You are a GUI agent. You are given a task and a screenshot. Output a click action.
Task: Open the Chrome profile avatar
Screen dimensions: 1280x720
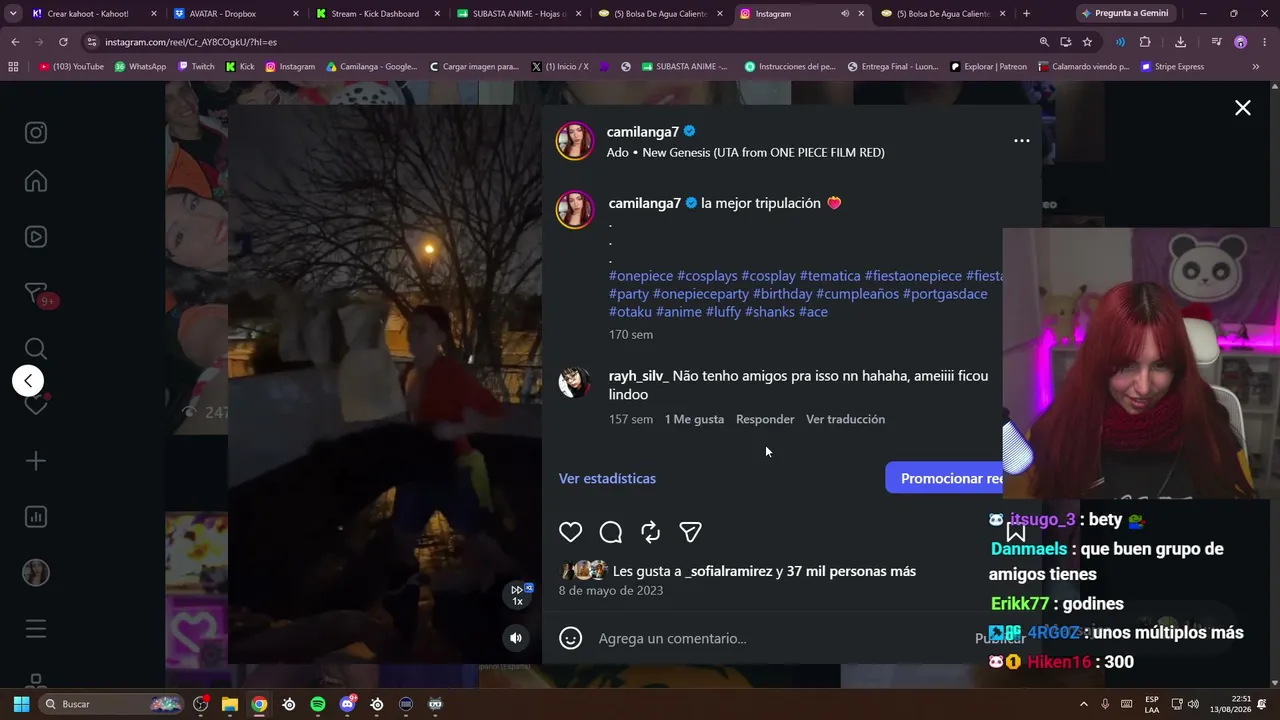pos(1240,42)
